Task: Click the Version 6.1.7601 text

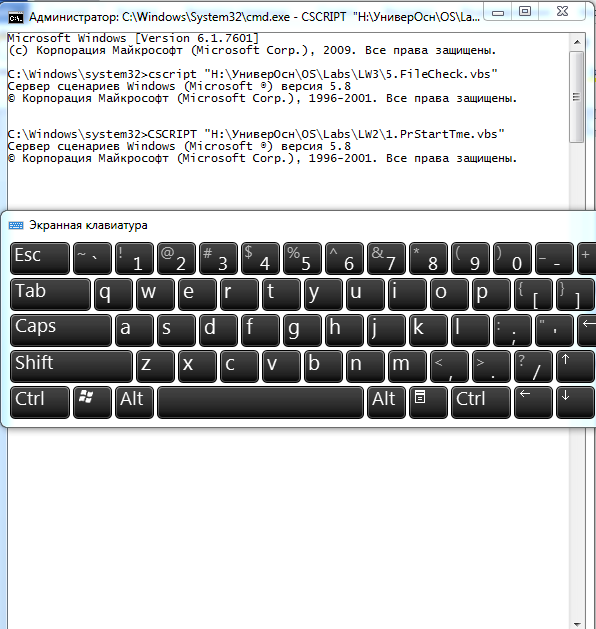Action: (197, 39)
